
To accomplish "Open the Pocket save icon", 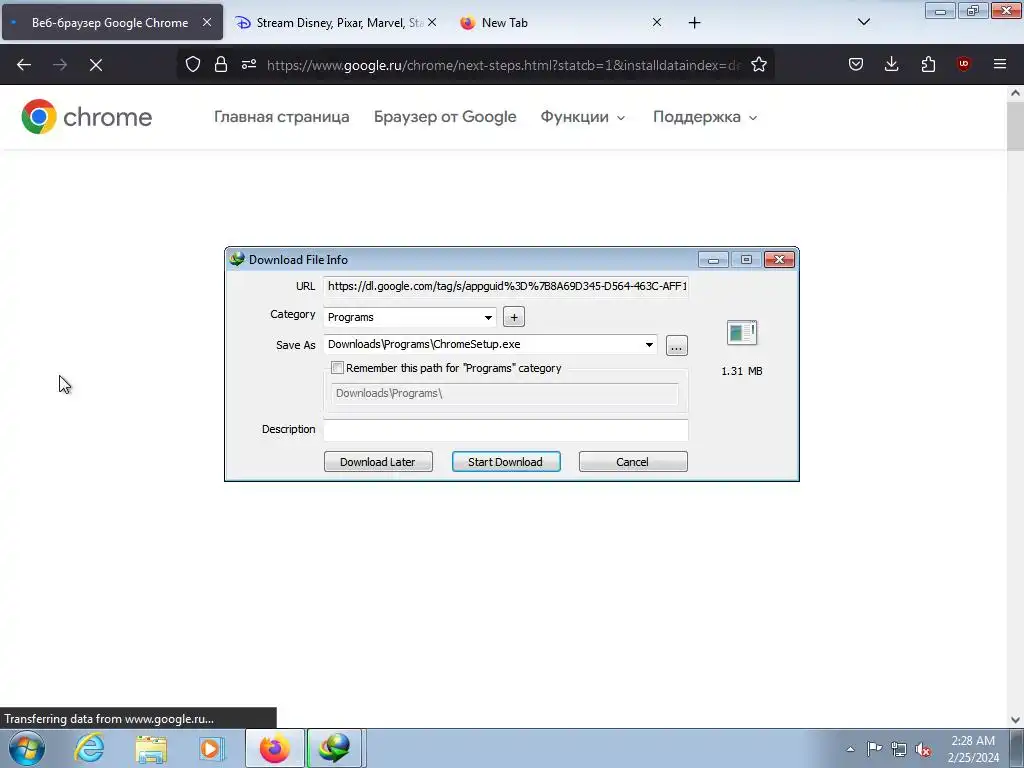I will pyautogui.click(x=856, y=64).
